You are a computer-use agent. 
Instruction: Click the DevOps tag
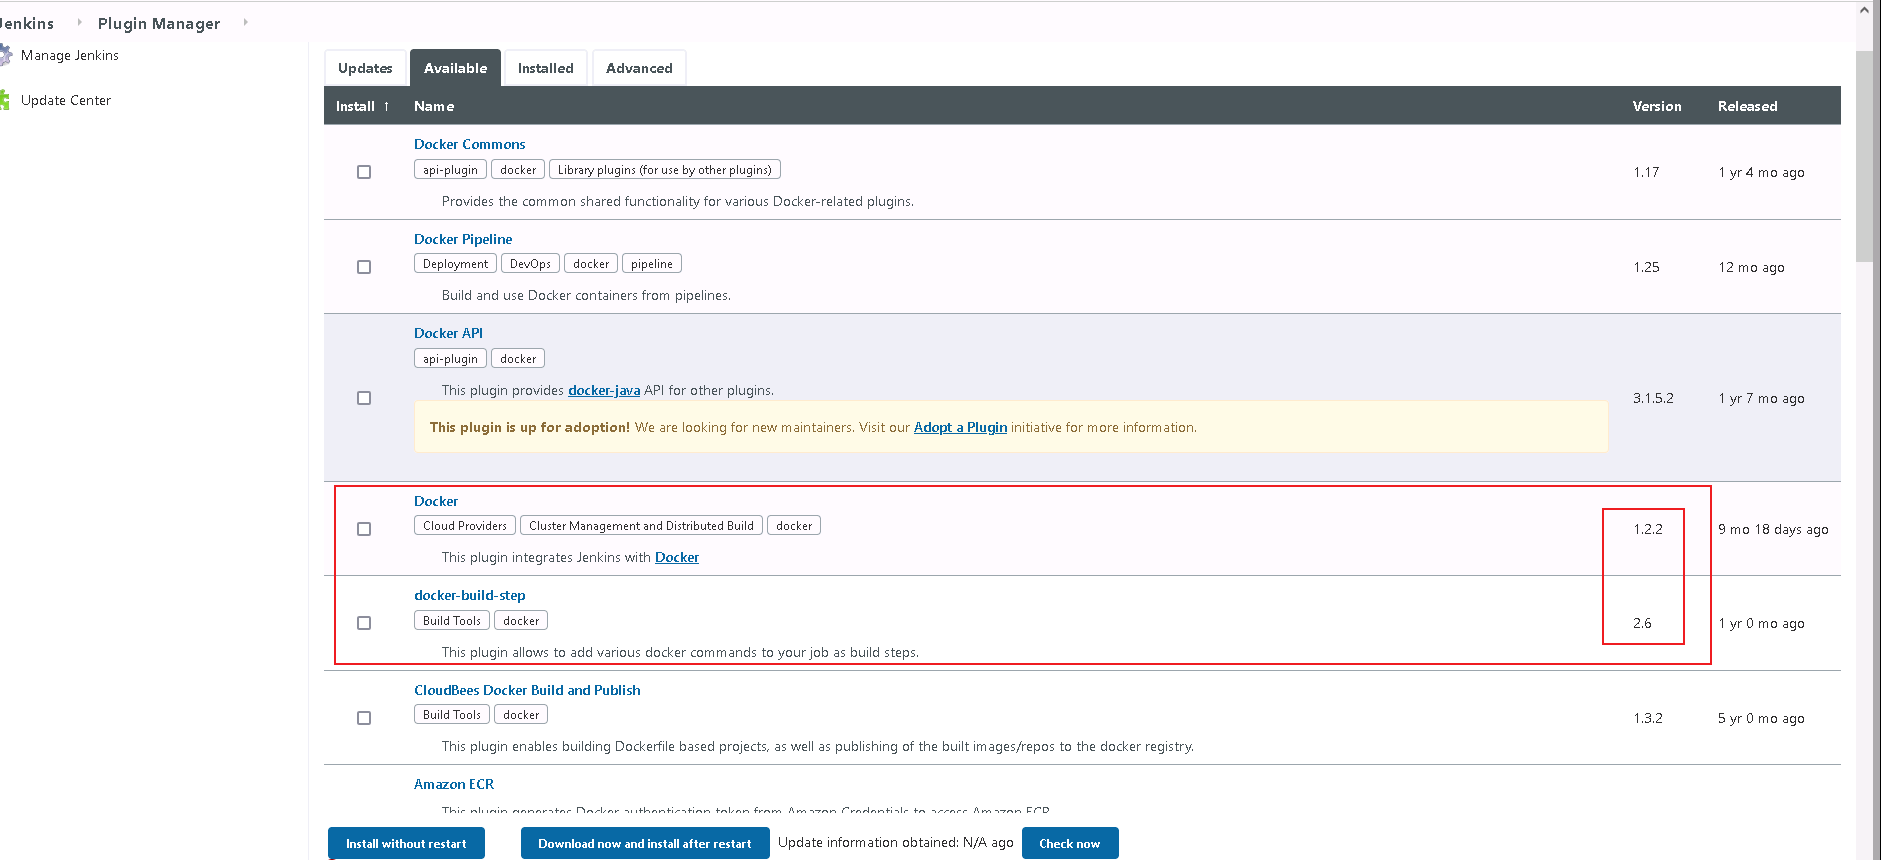click(x=530, y=264)
